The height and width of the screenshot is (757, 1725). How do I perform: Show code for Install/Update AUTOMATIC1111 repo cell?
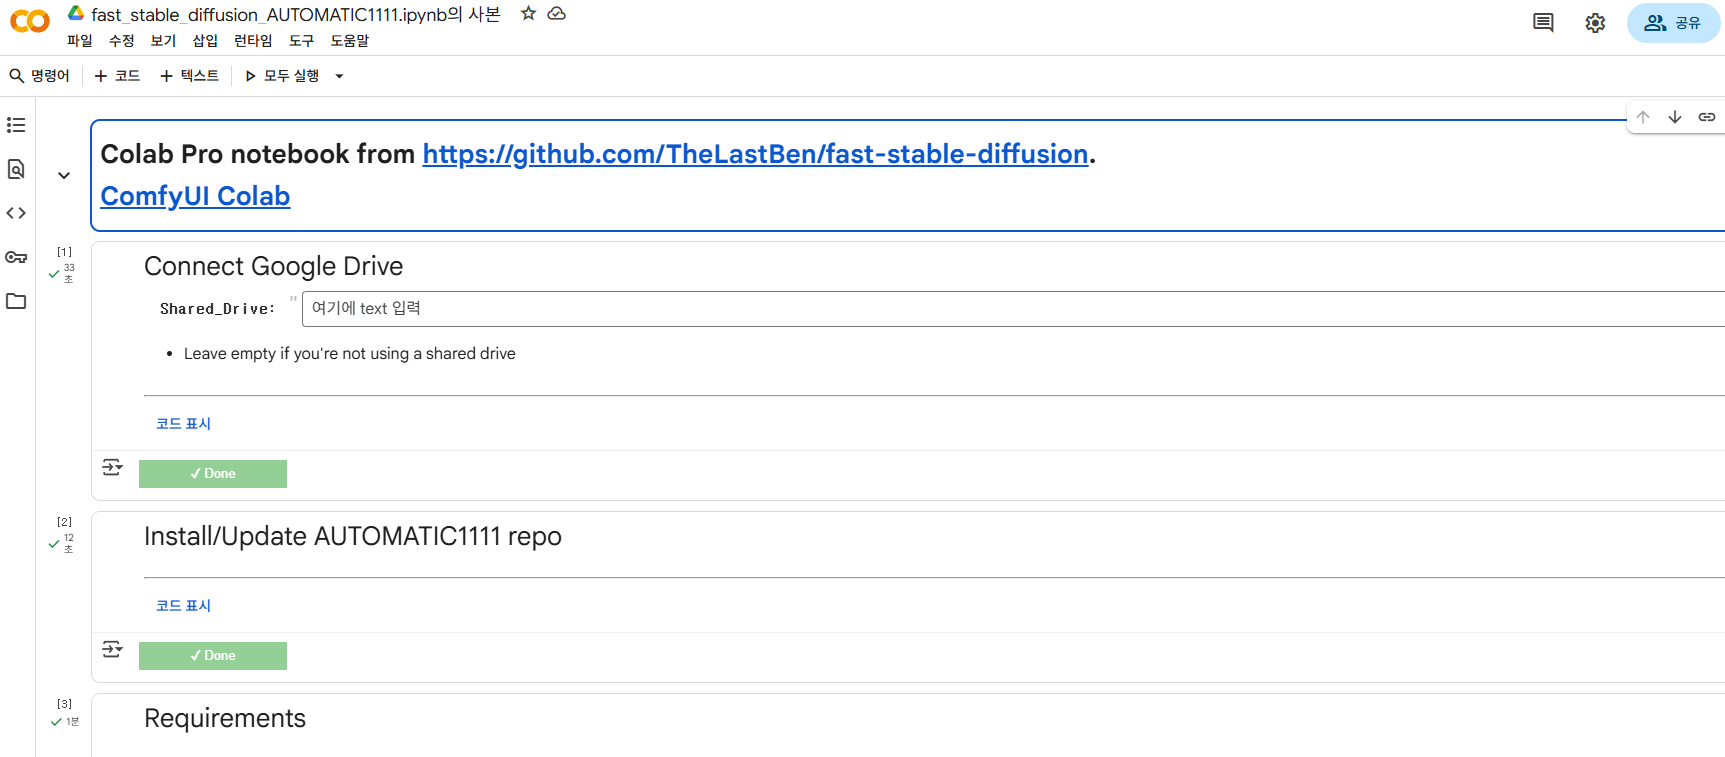(x=183, y=606)
